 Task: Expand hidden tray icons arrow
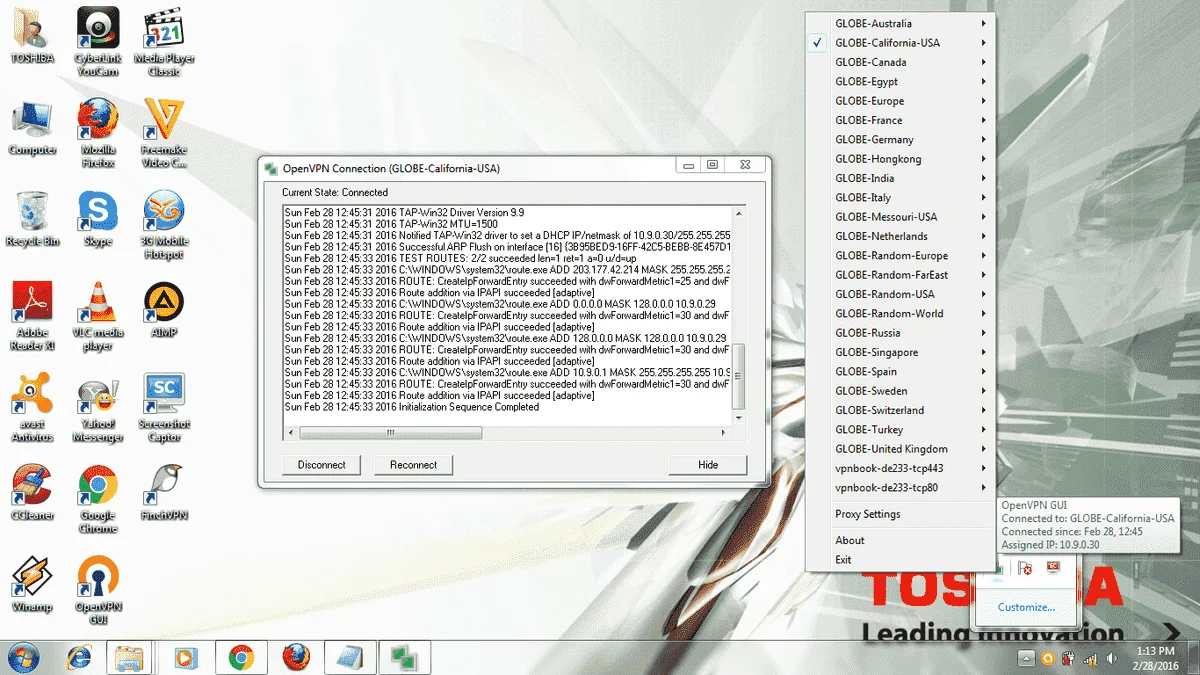1026,658
